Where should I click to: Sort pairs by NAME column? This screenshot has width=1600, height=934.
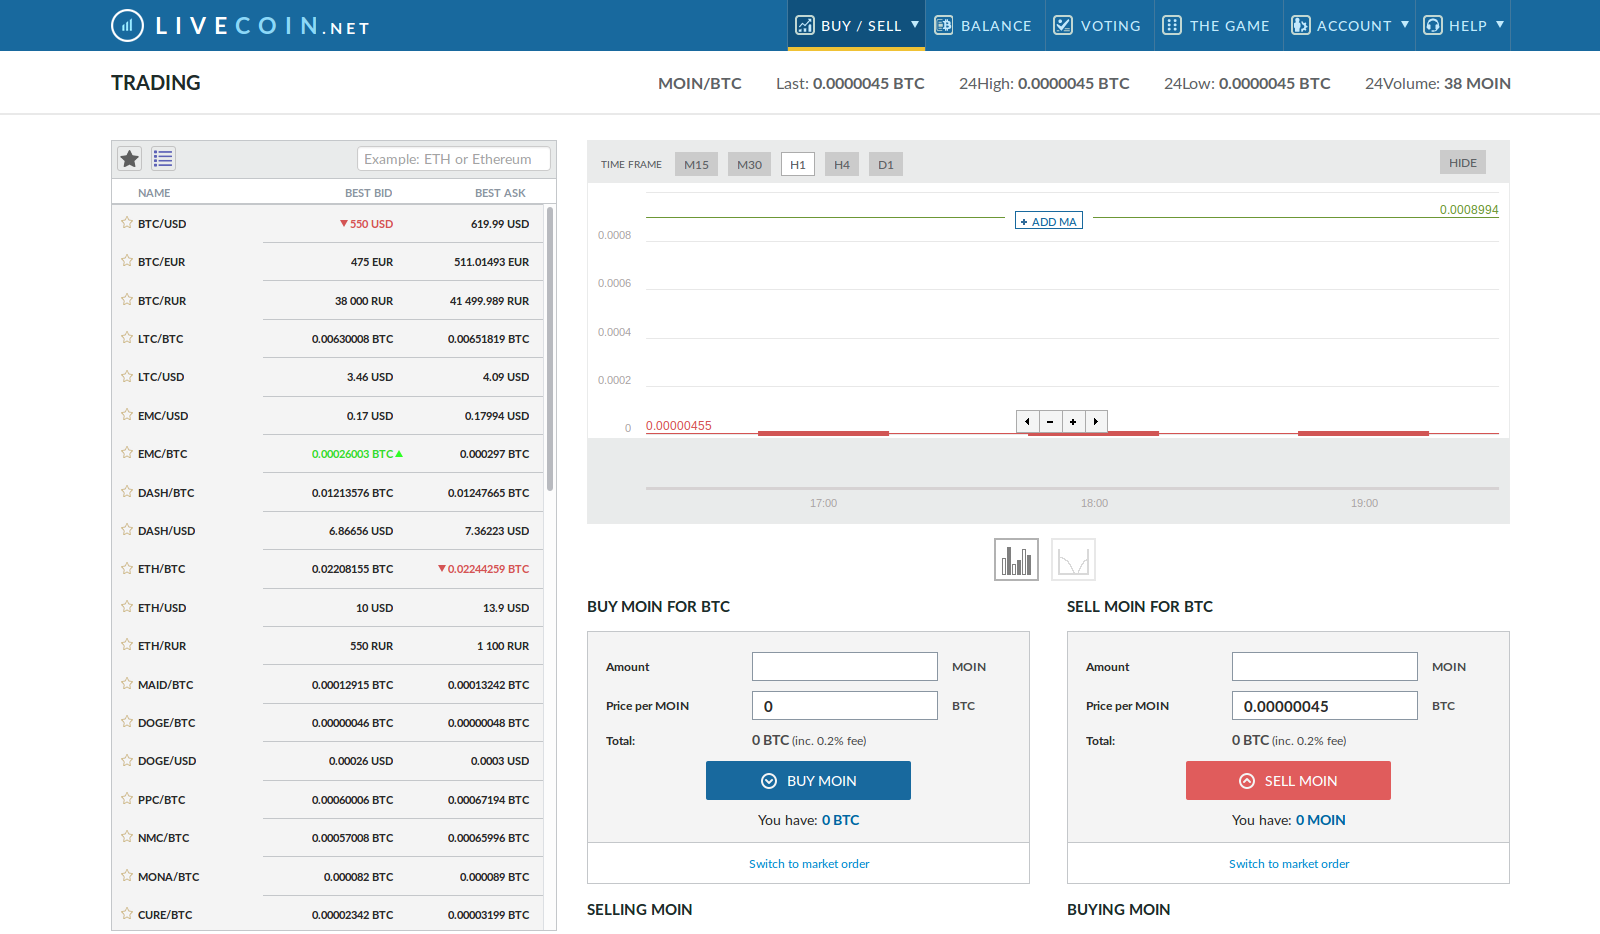coord(154,193)
